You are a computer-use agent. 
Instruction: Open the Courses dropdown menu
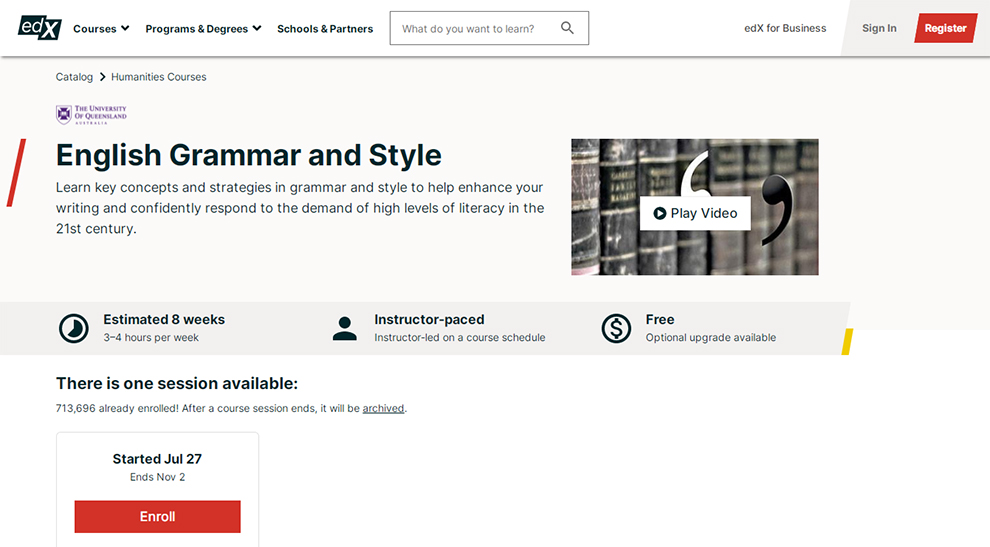tap(101, 28)
